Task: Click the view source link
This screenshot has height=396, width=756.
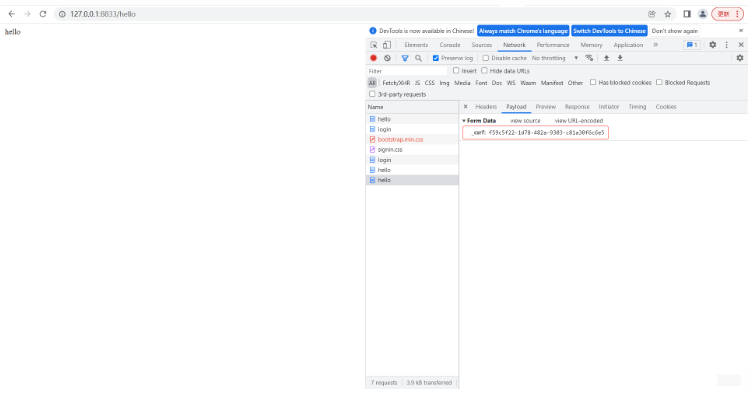Action: [x=525, y=121]
